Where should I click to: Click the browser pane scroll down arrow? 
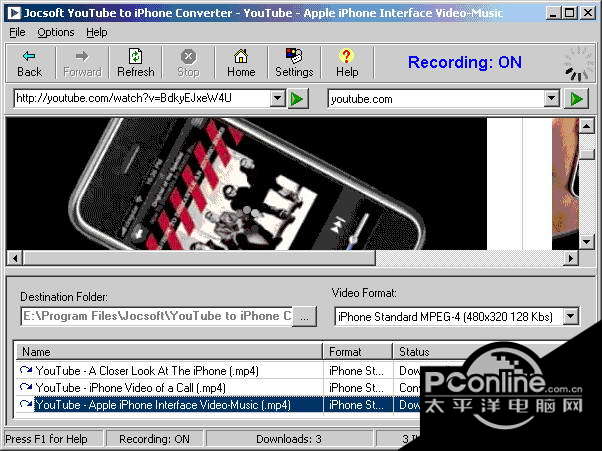pyautogui.click(x=587, y=242)
